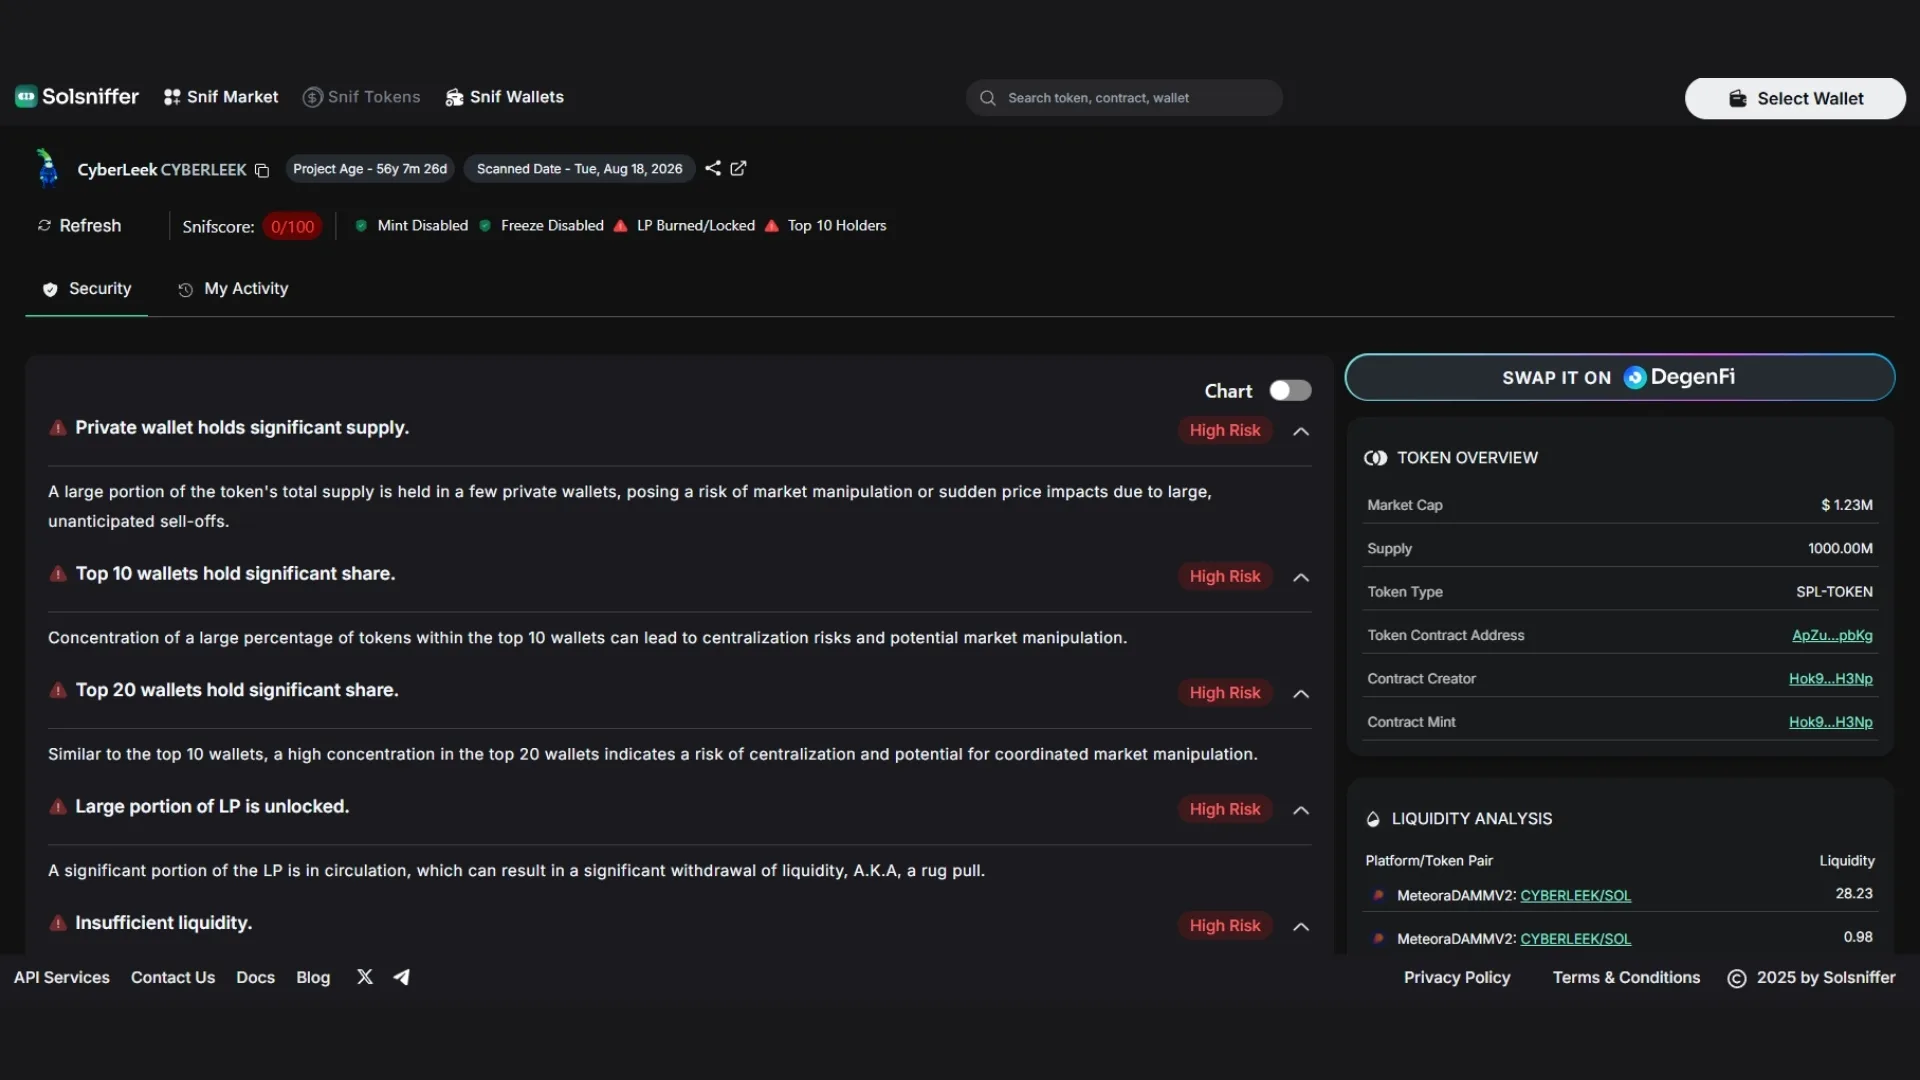This screenshot has height=1080, width=1920.
Task: Click the Top 10 Holders red warning triangle
Action: point(772,226)
